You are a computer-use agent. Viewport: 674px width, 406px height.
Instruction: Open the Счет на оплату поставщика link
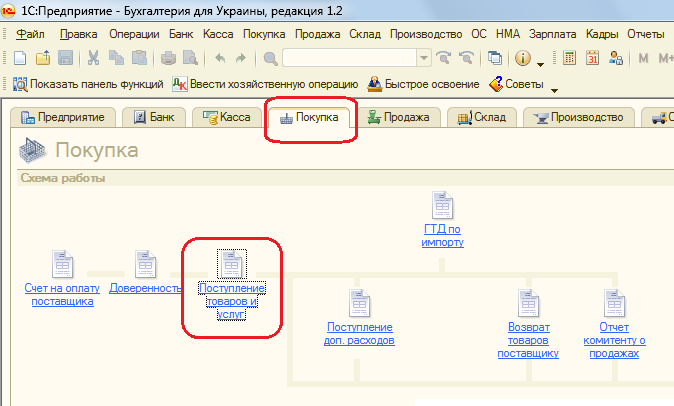(x=62, y=295)
